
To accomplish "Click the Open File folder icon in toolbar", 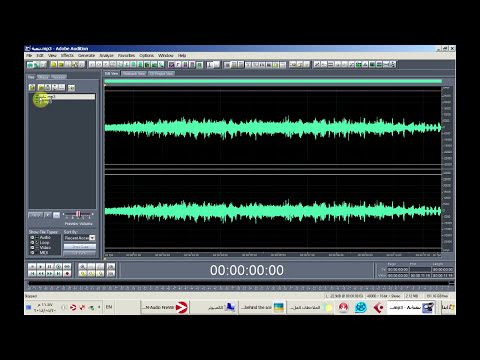I will coord(61,64).
